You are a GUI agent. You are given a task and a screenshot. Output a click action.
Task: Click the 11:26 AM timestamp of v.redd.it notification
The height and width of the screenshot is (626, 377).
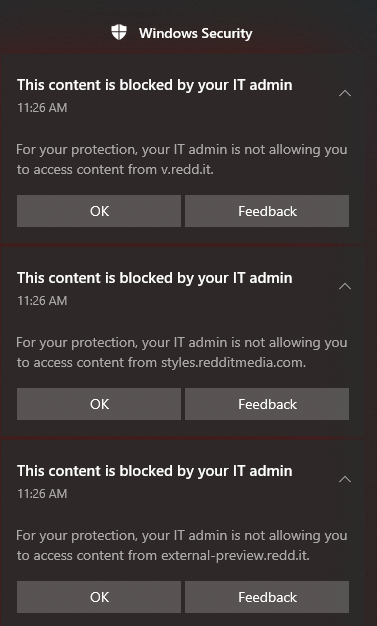click(x=42, y=108)
